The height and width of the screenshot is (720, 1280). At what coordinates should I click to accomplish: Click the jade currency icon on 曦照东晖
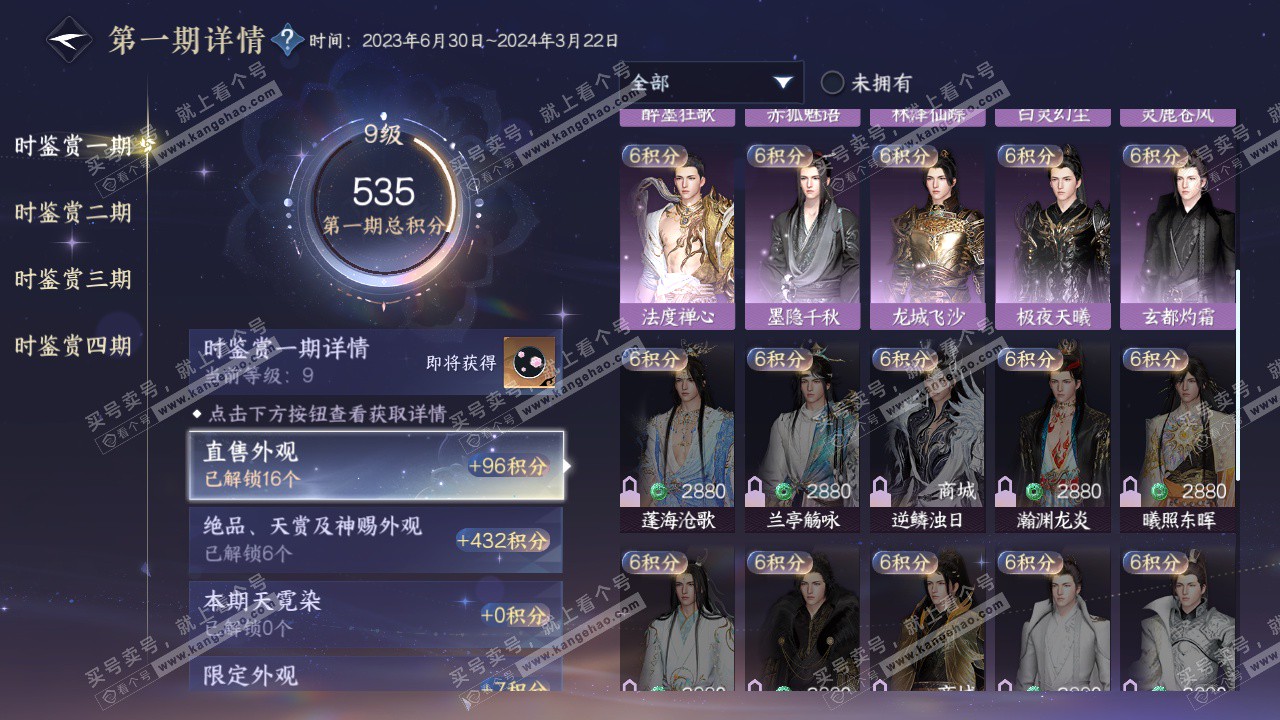tap(1160, 491)
